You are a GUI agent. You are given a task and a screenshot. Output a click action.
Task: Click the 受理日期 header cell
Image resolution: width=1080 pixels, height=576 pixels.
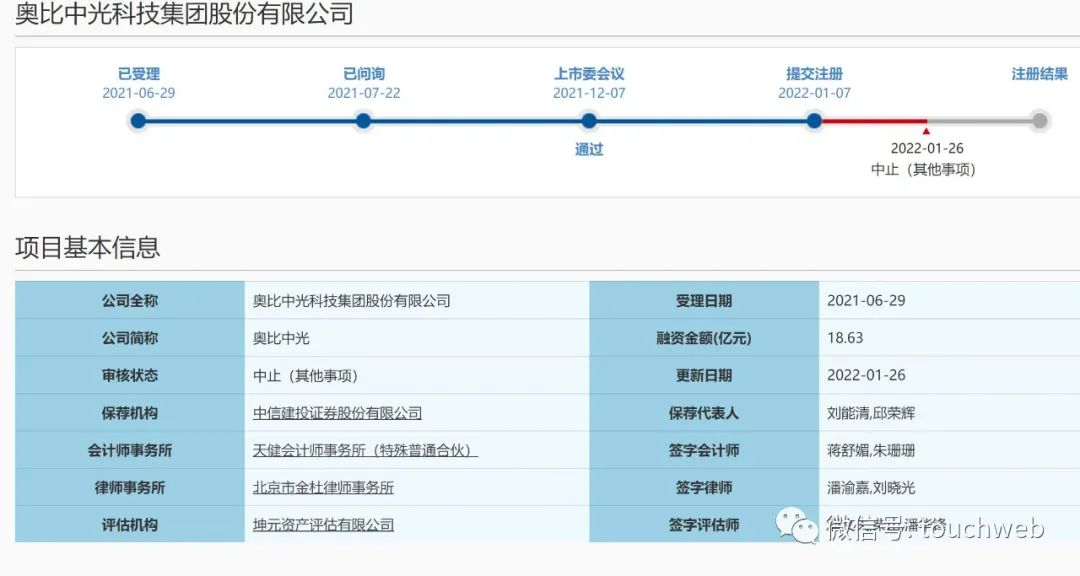704,300
